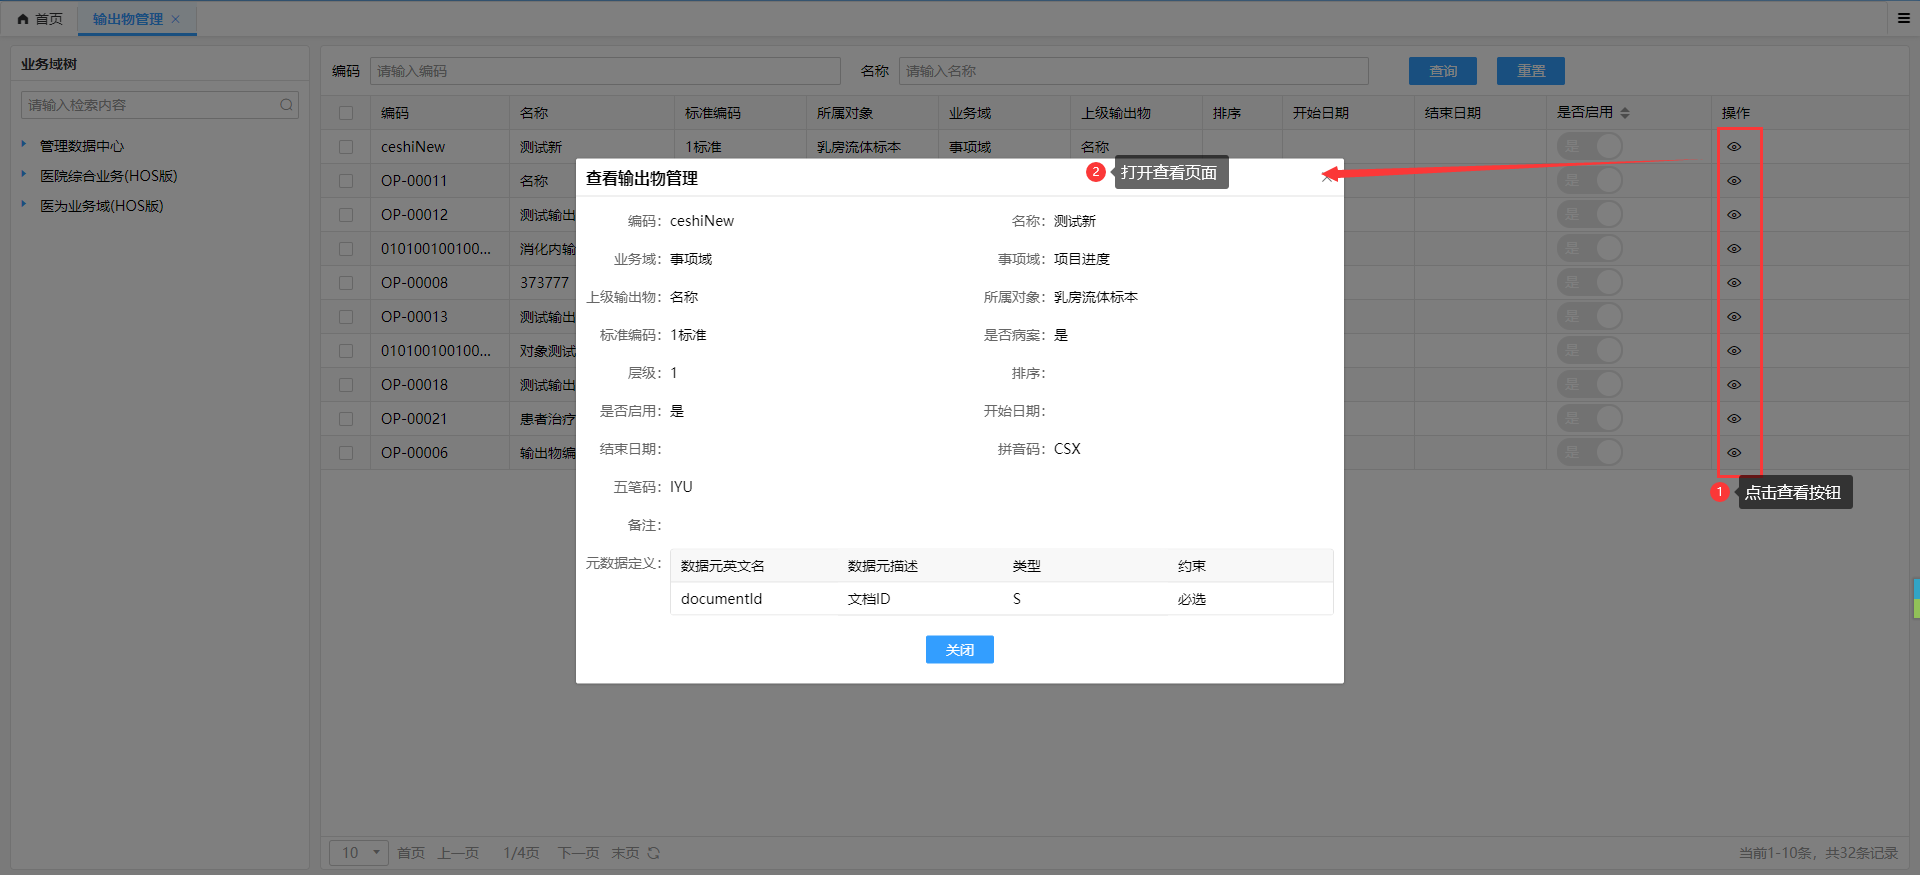View details of OP-00008 via eye icon
The width and height of the screenshot is (1920, 875).
point(1734,283)
